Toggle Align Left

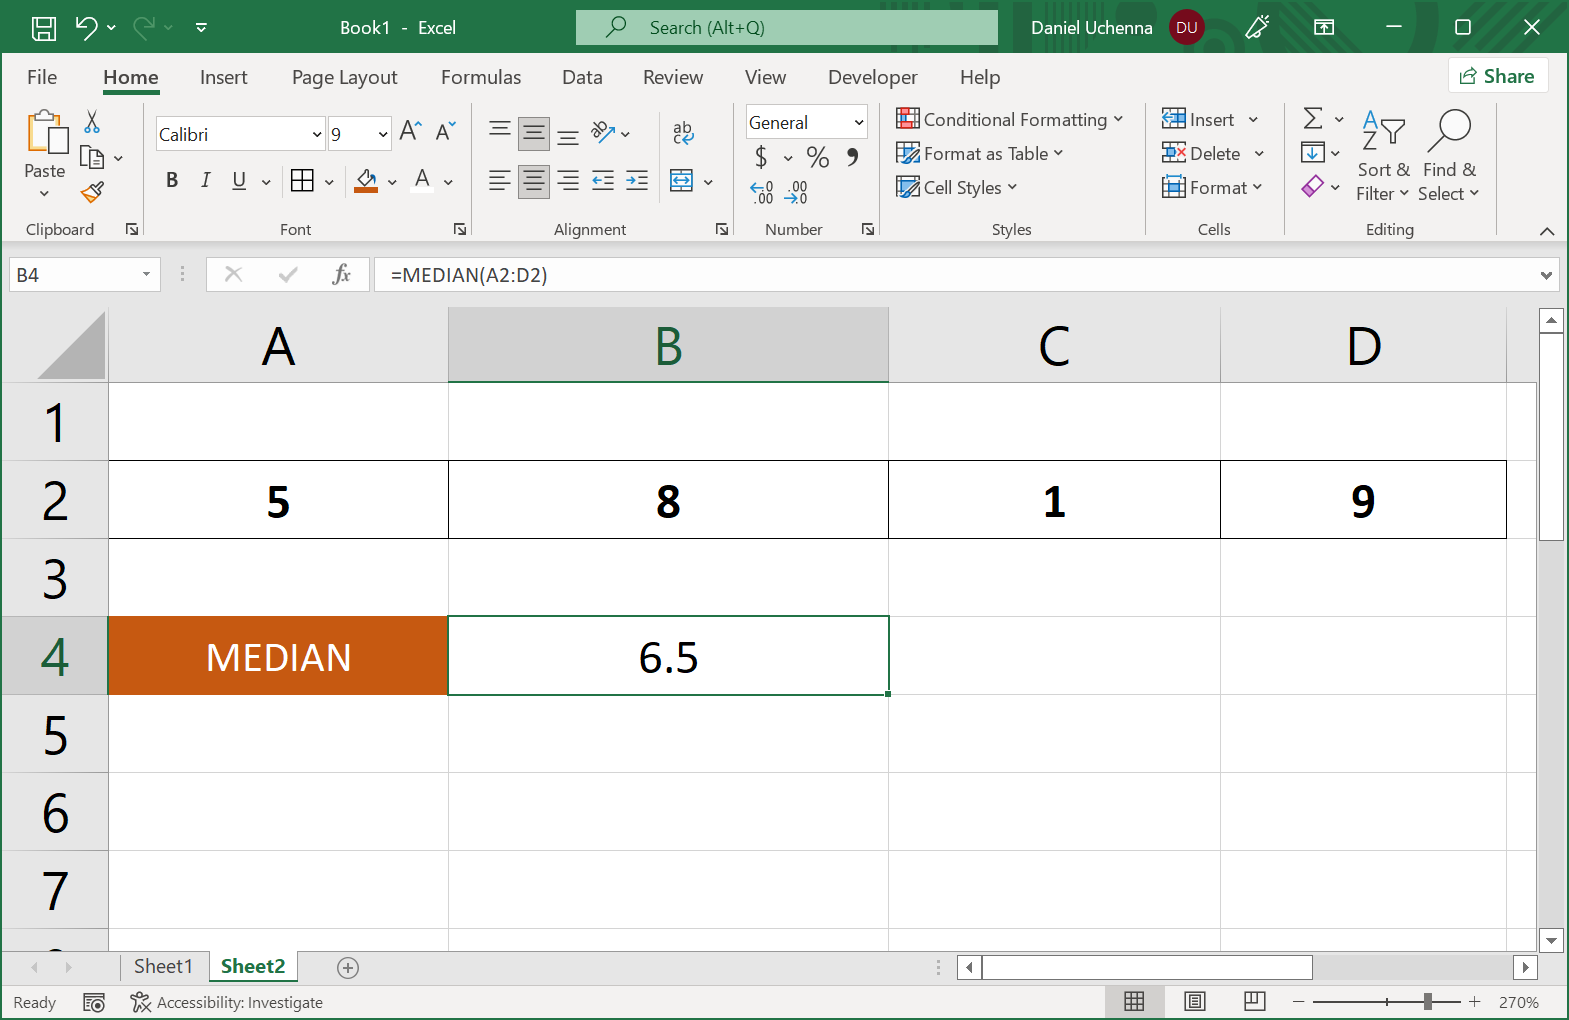500,181
